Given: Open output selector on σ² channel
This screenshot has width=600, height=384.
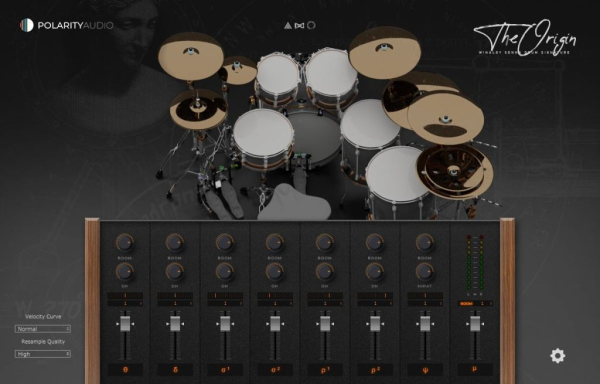Looking at the screenshot, I should click(x=275, y=303).
